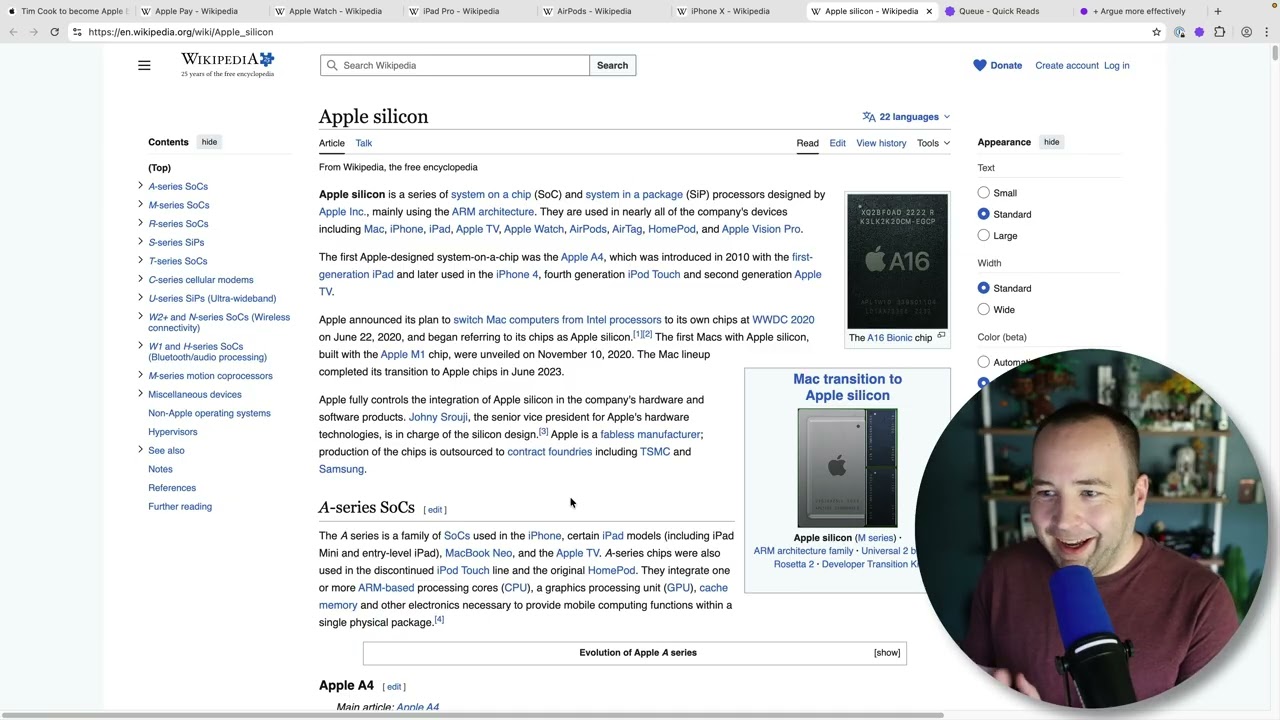1280x720 pixels.
Task: Select Standard page width
Action: tap(984, 288)
